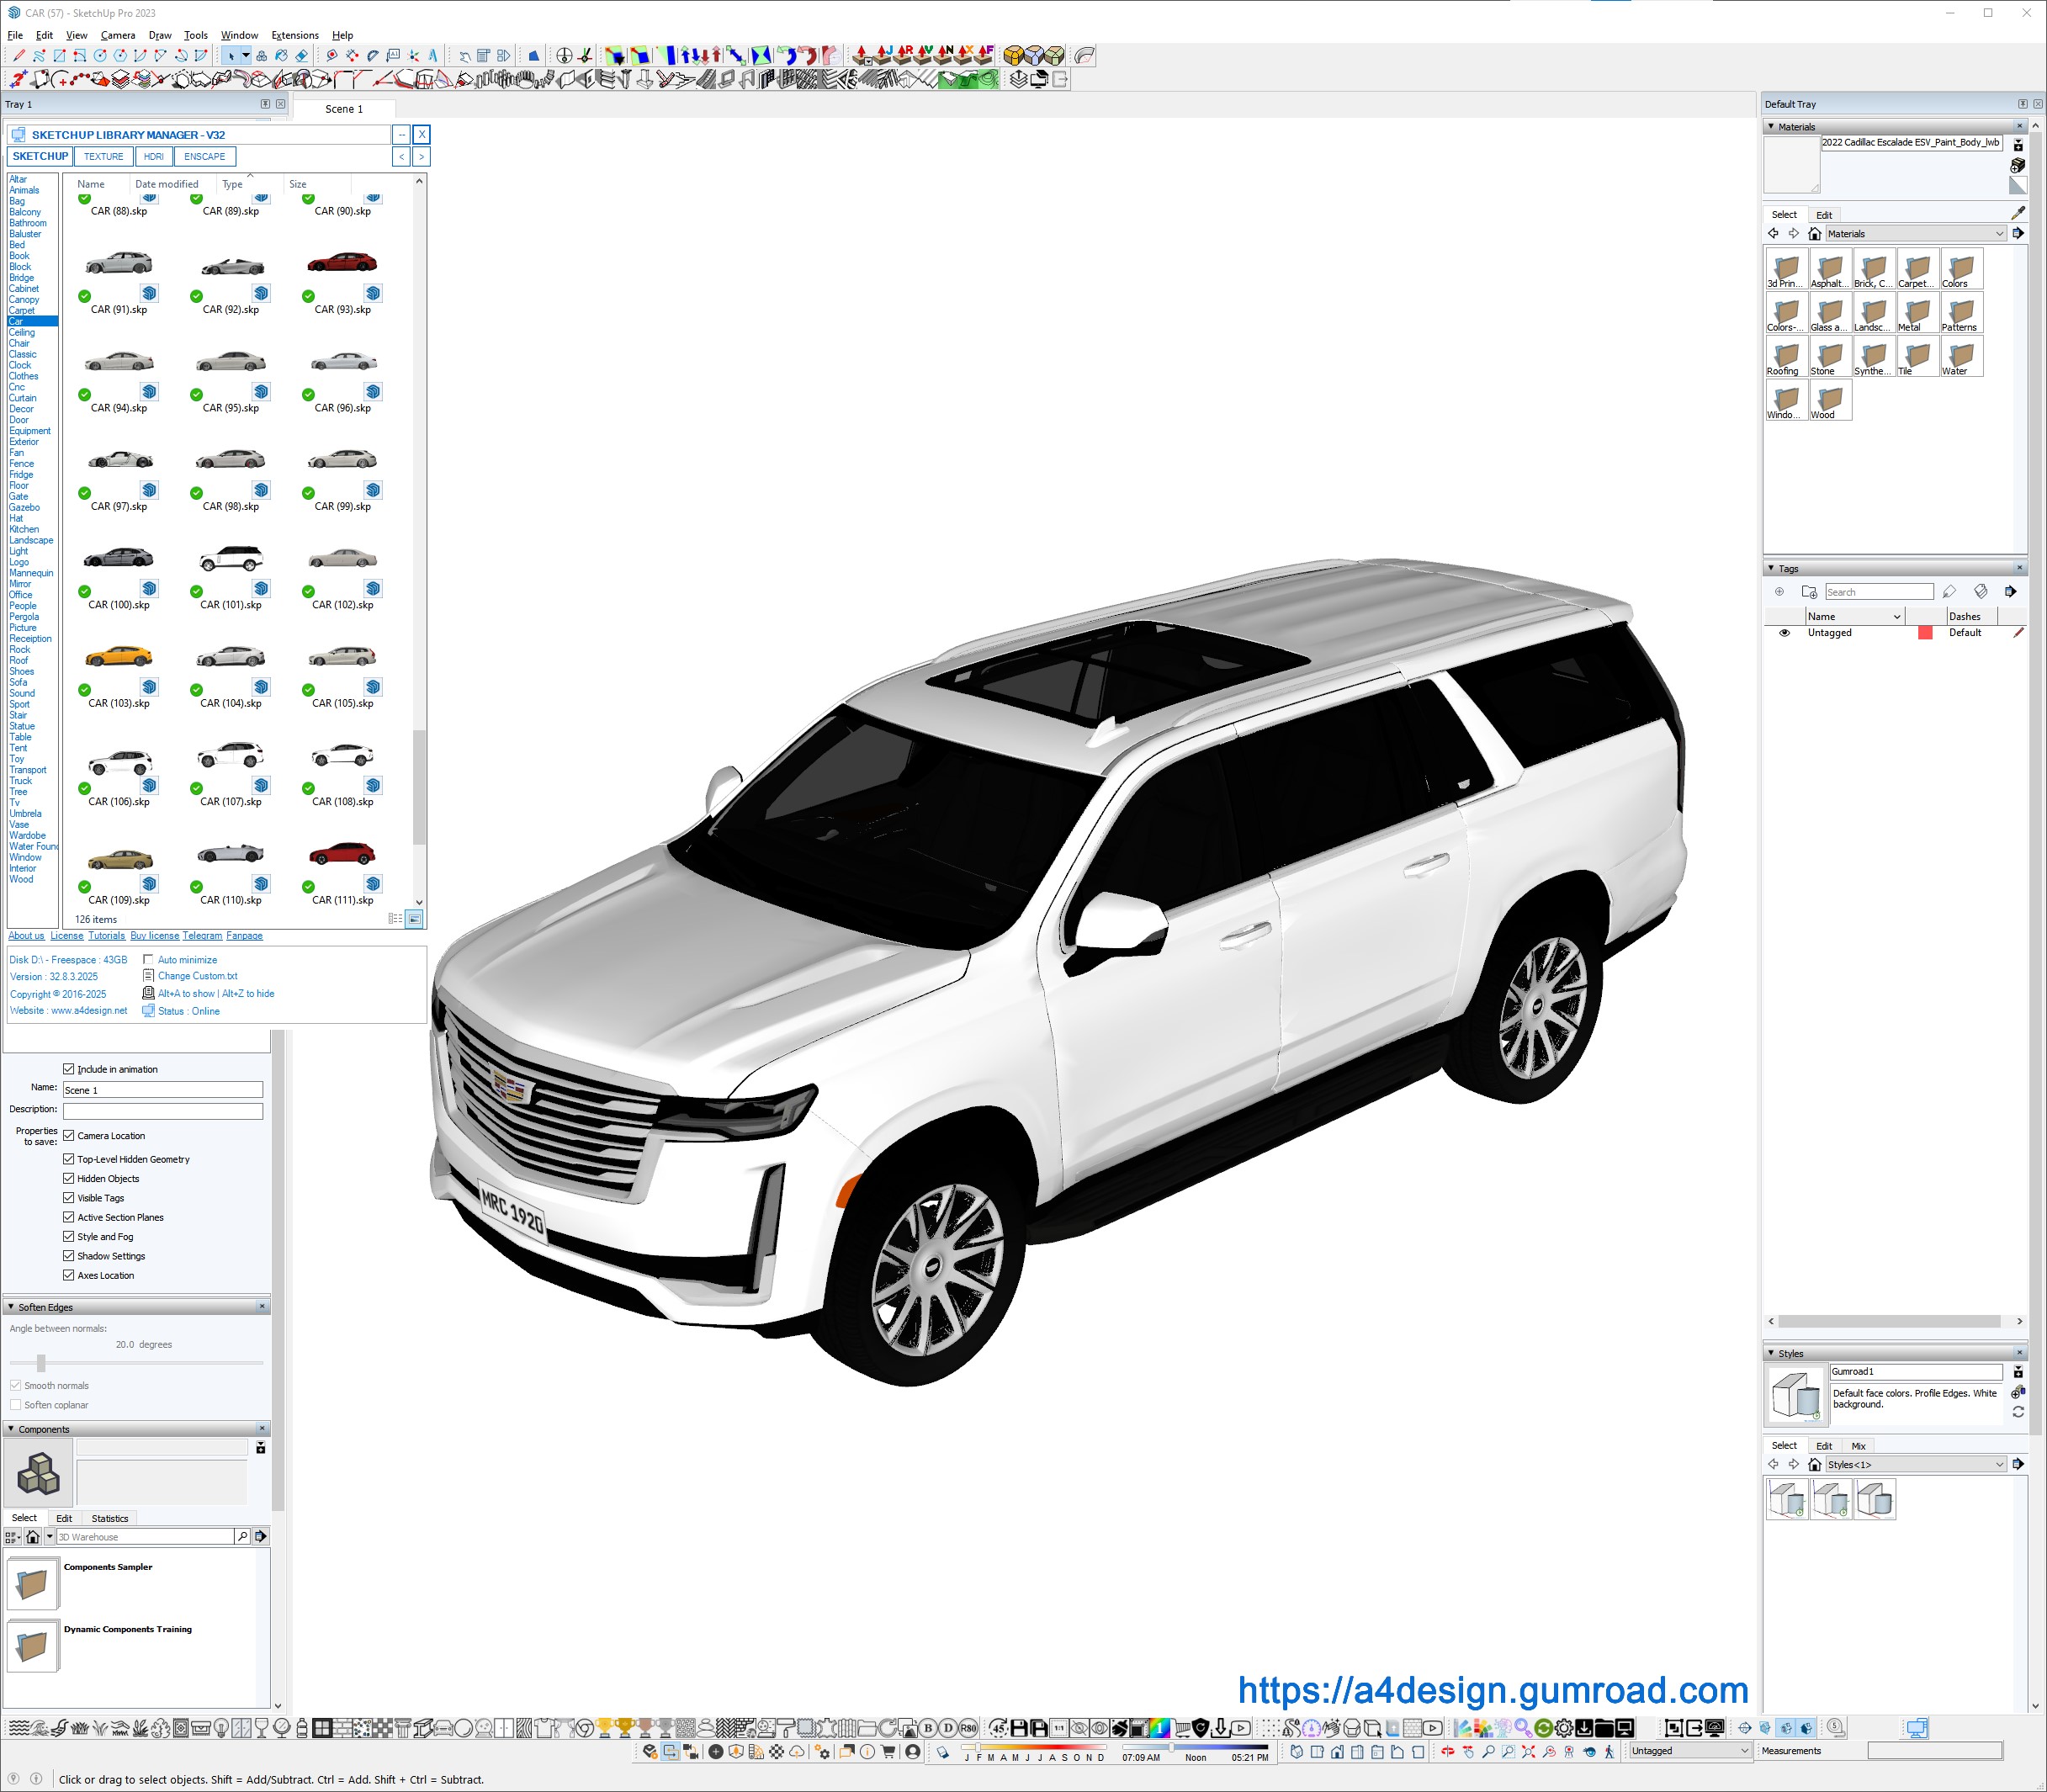
Task: Select the Line pencil tool
Action: pyautogui.click(x=19, y=56)
